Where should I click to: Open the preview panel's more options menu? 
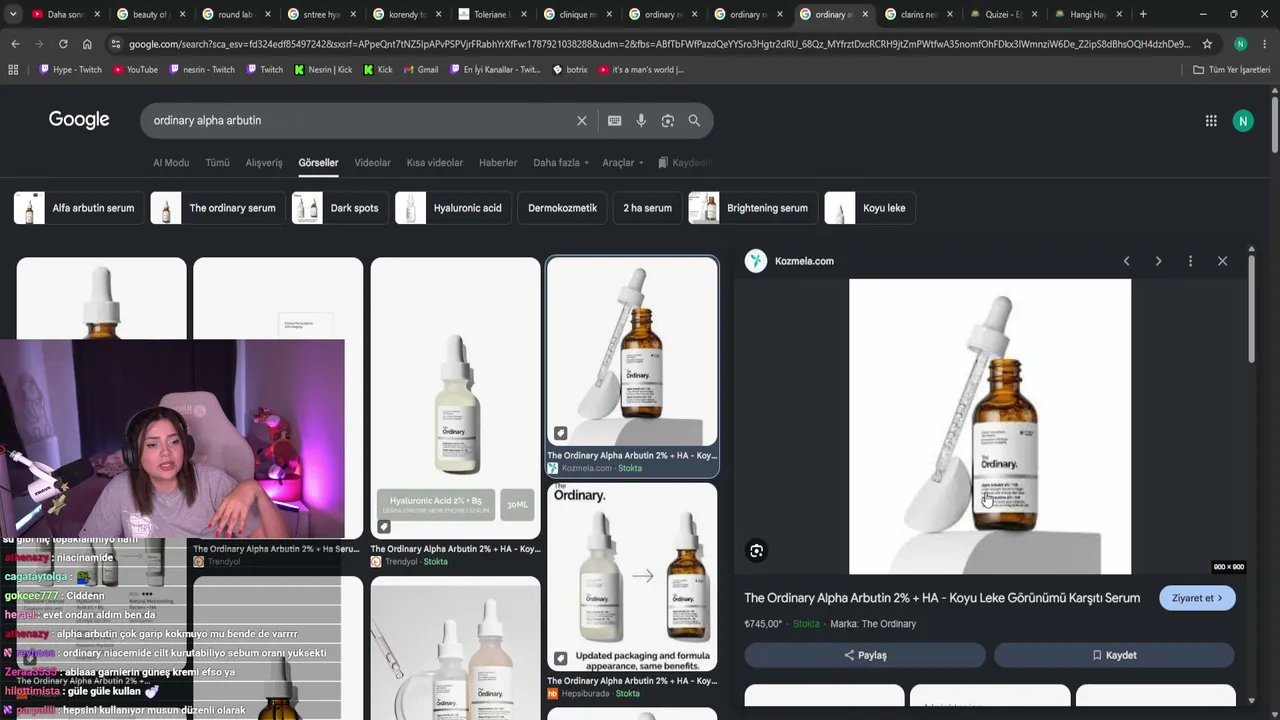1190,261
